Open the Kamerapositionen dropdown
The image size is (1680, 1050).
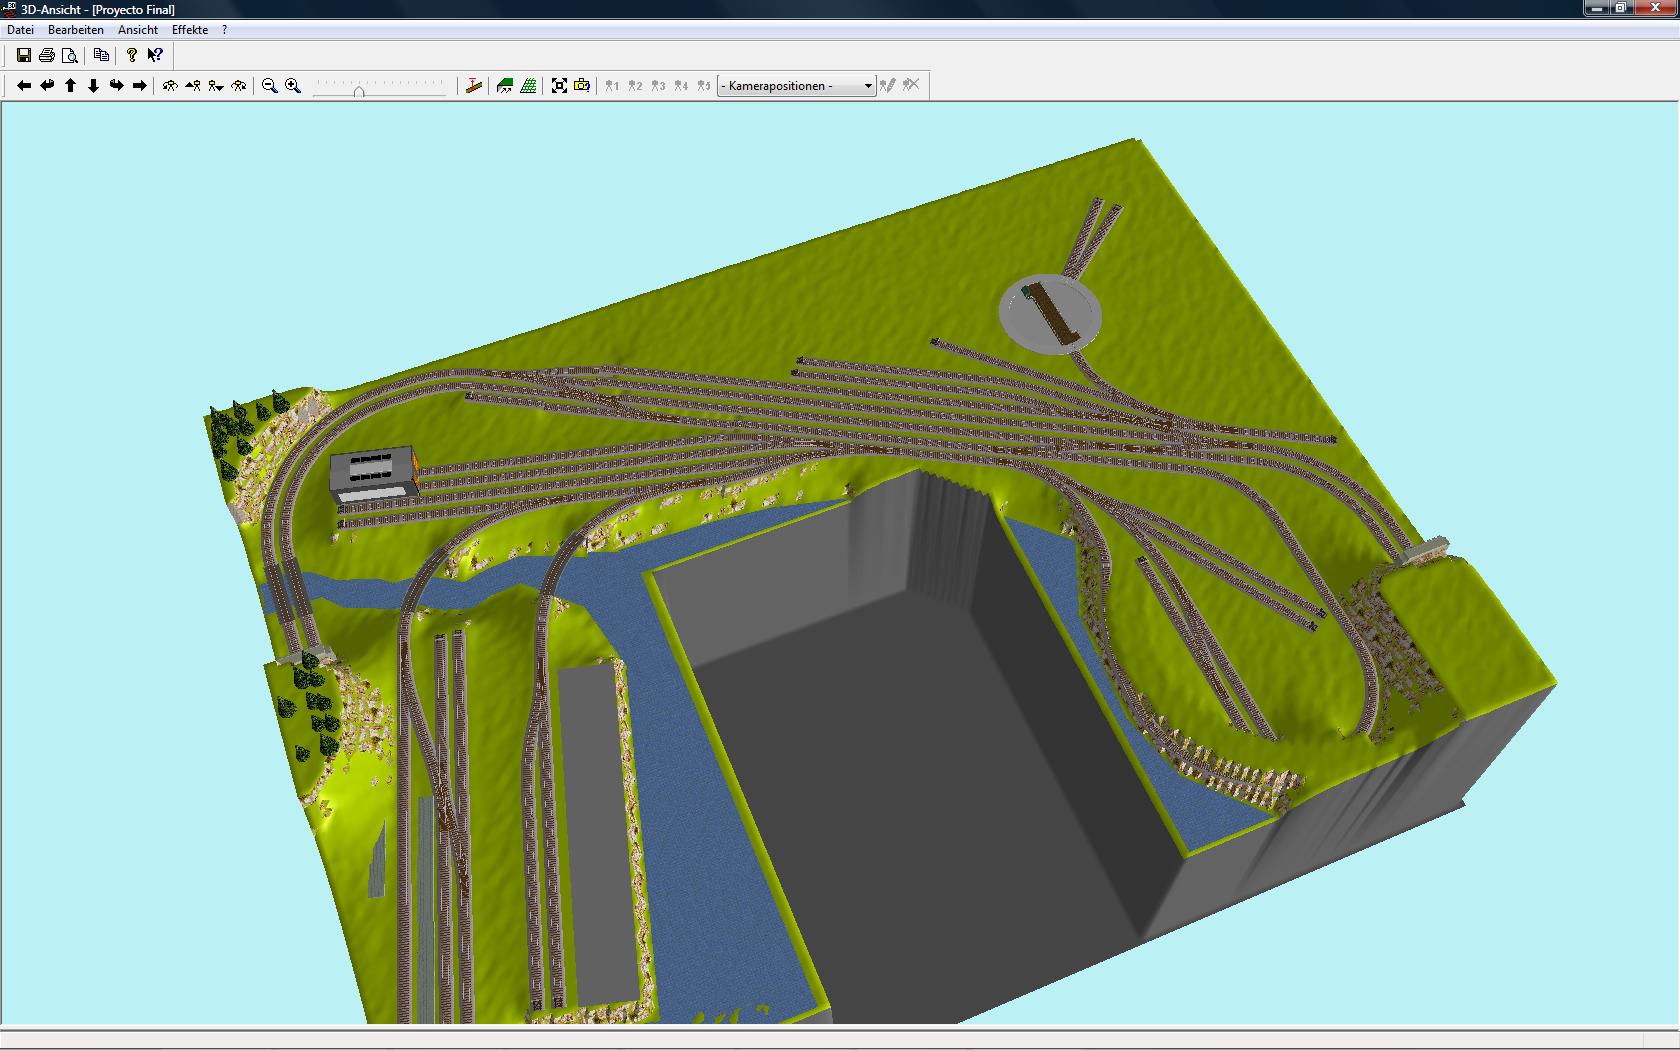click(796, 86)
